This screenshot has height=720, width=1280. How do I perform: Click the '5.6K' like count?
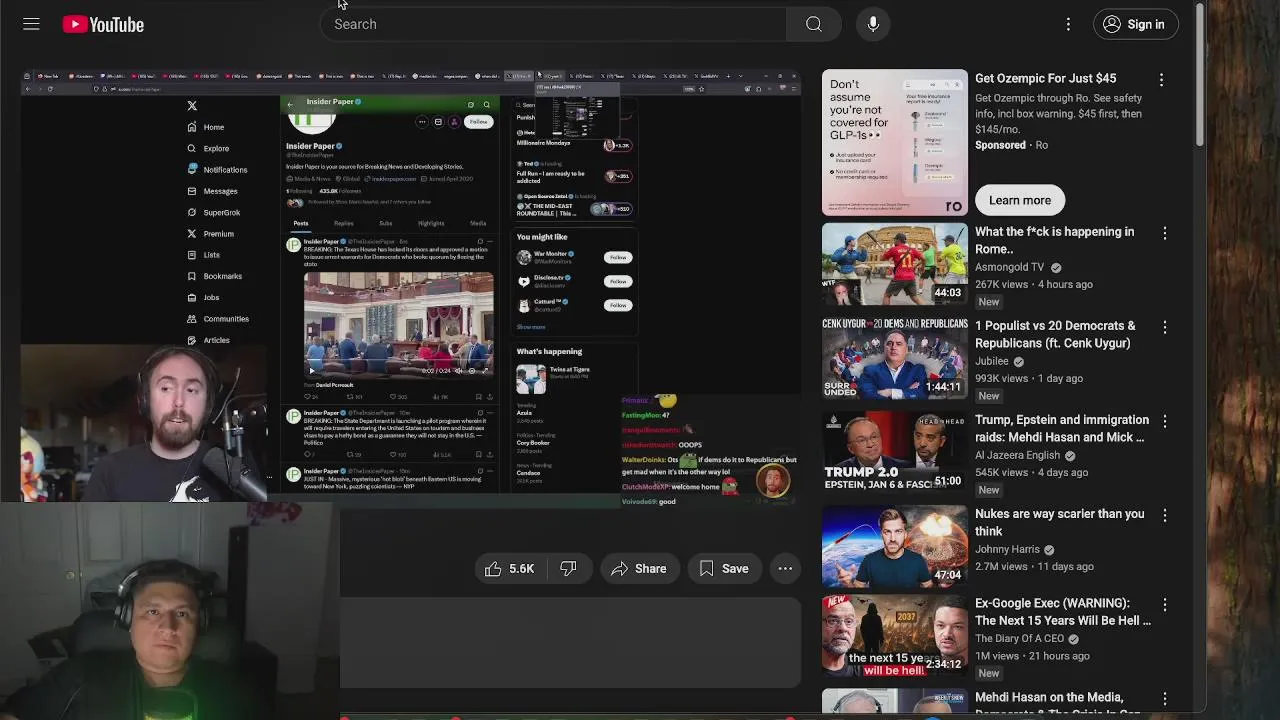pyautogui.click(x=521, y=569)
